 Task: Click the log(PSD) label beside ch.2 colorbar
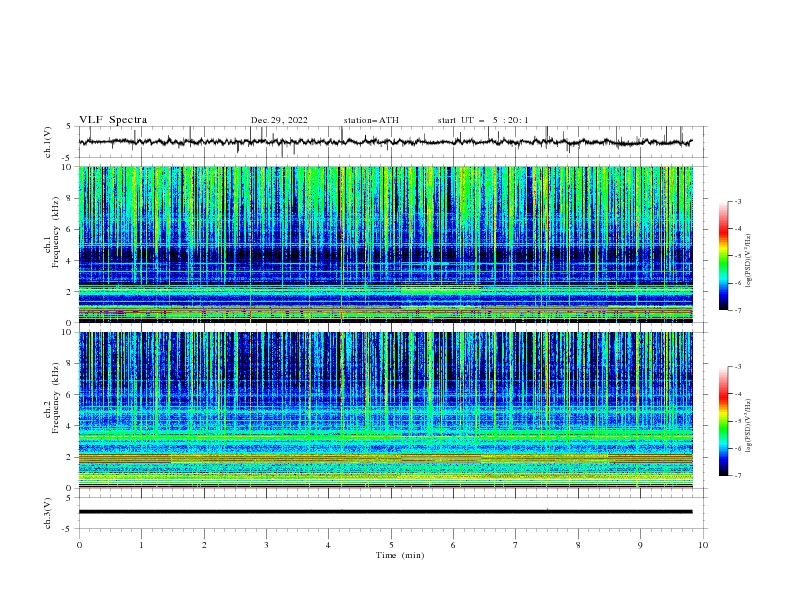(x=749, y=426)
